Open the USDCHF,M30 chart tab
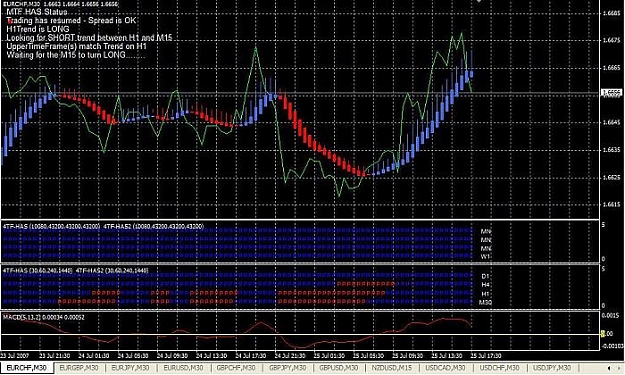 point(499,368)
